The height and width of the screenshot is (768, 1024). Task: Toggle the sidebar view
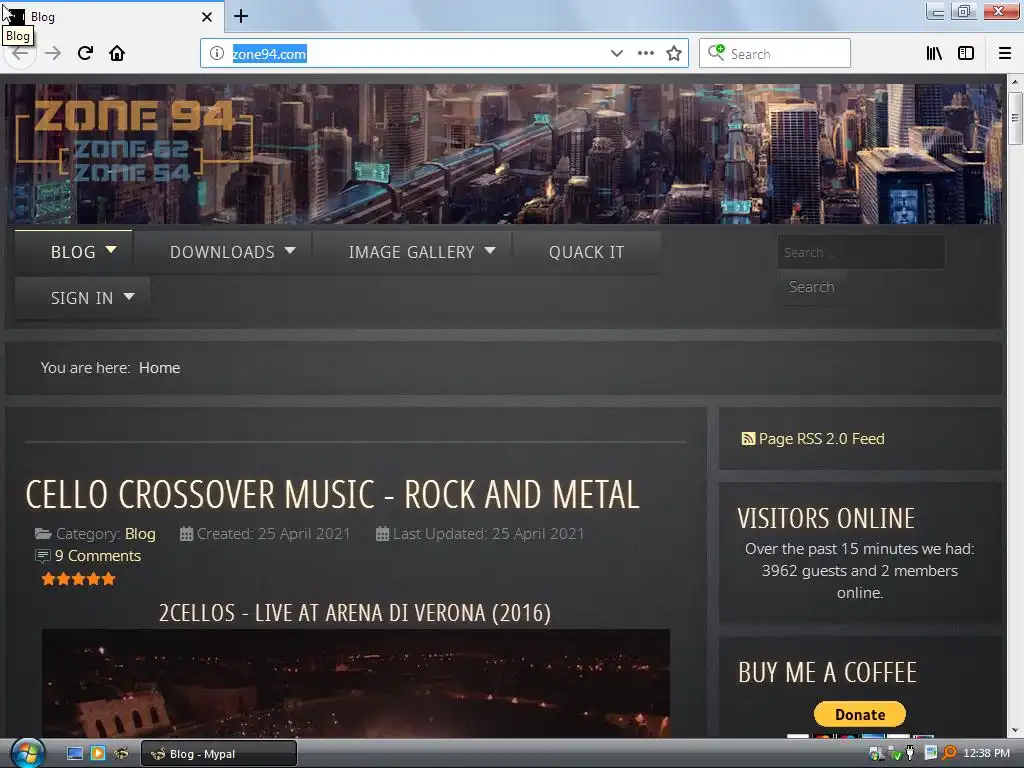[x=966, y=54]
